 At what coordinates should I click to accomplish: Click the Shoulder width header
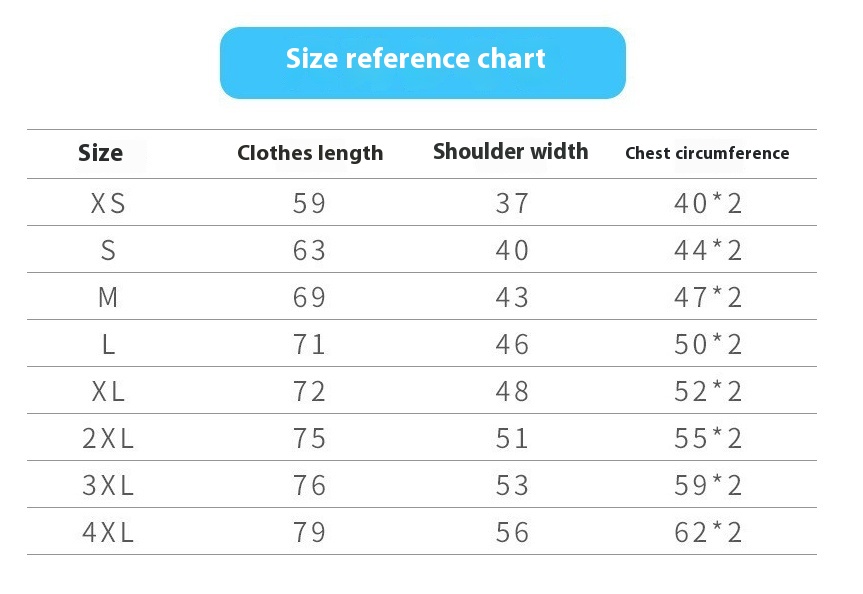pos(511,151)
